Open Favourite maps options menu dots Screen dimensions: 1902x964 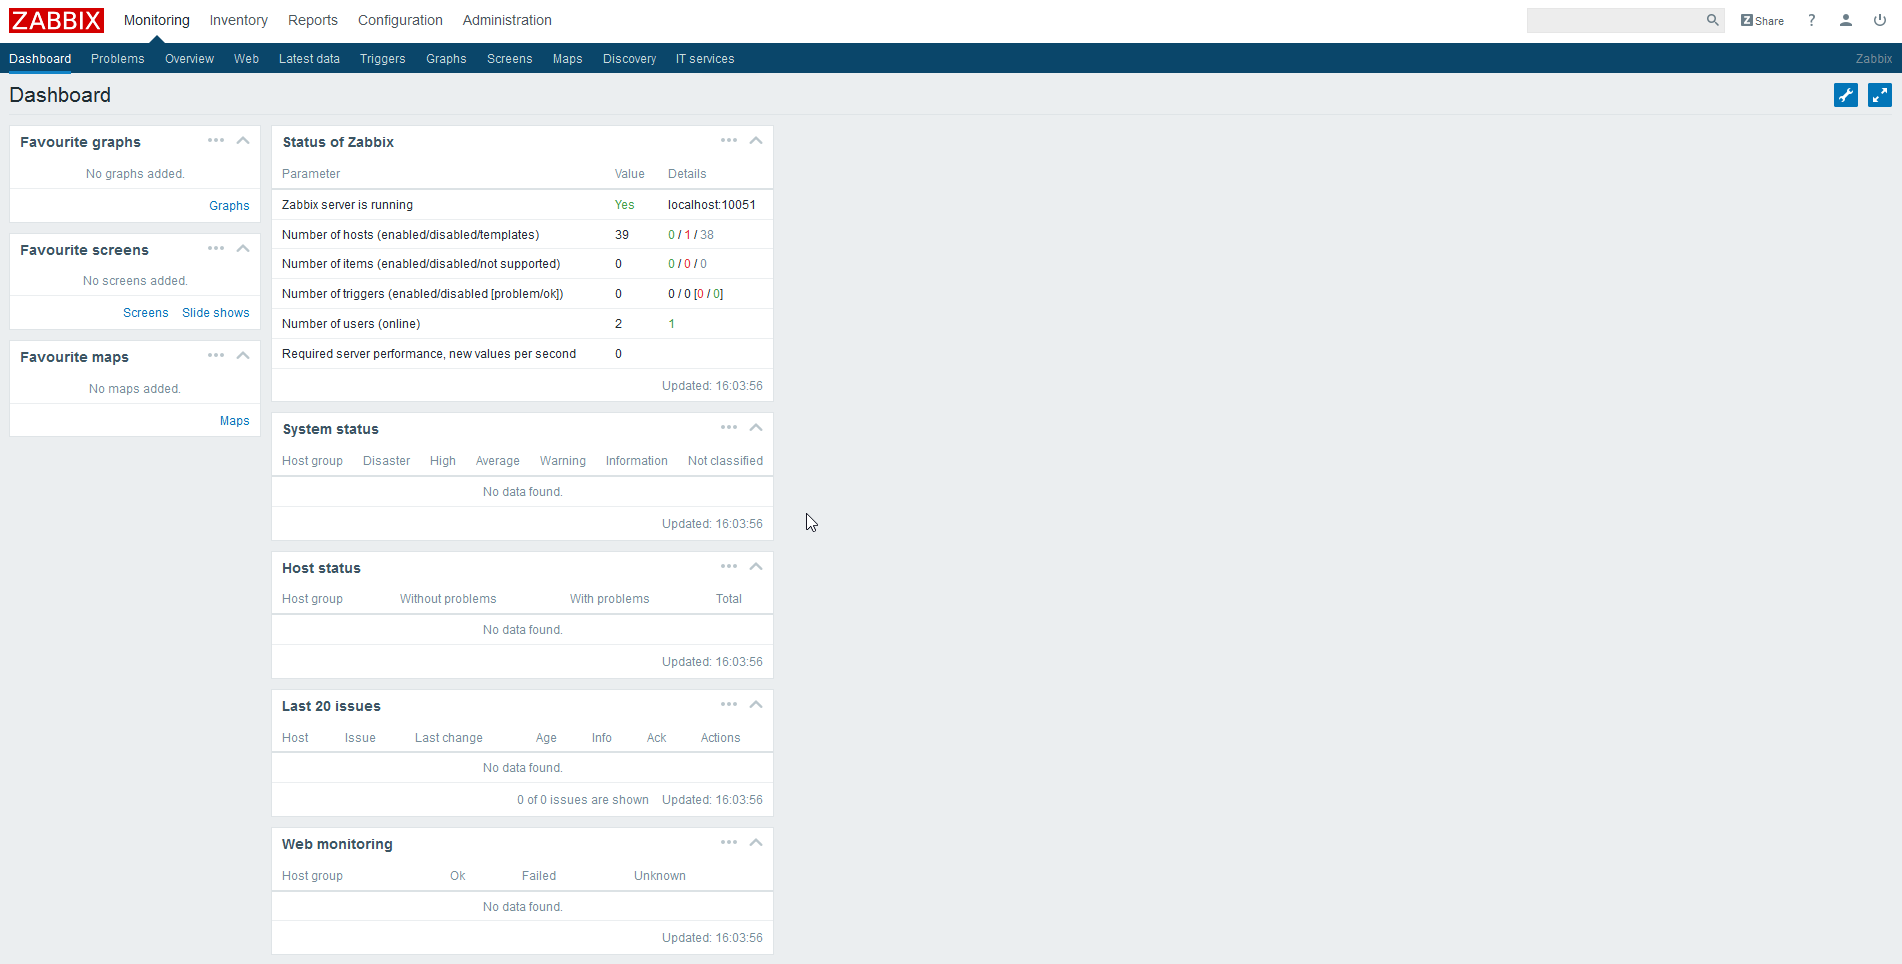tap(216, 356)
